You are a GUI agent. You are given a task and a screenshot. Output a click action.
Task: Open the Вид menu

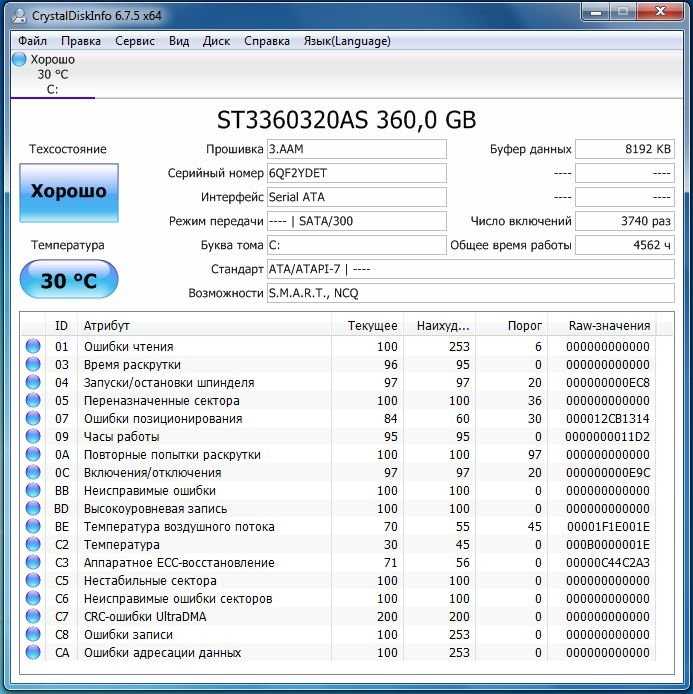click(179, 41)
